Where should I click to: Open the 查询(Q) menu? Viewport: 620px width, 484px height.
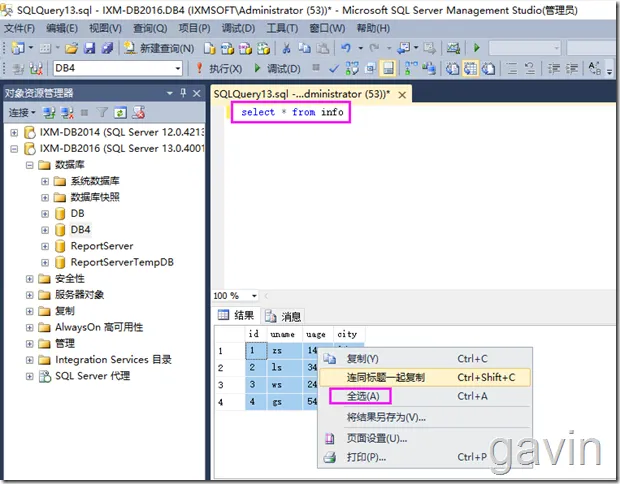click(x=150, y=28)
